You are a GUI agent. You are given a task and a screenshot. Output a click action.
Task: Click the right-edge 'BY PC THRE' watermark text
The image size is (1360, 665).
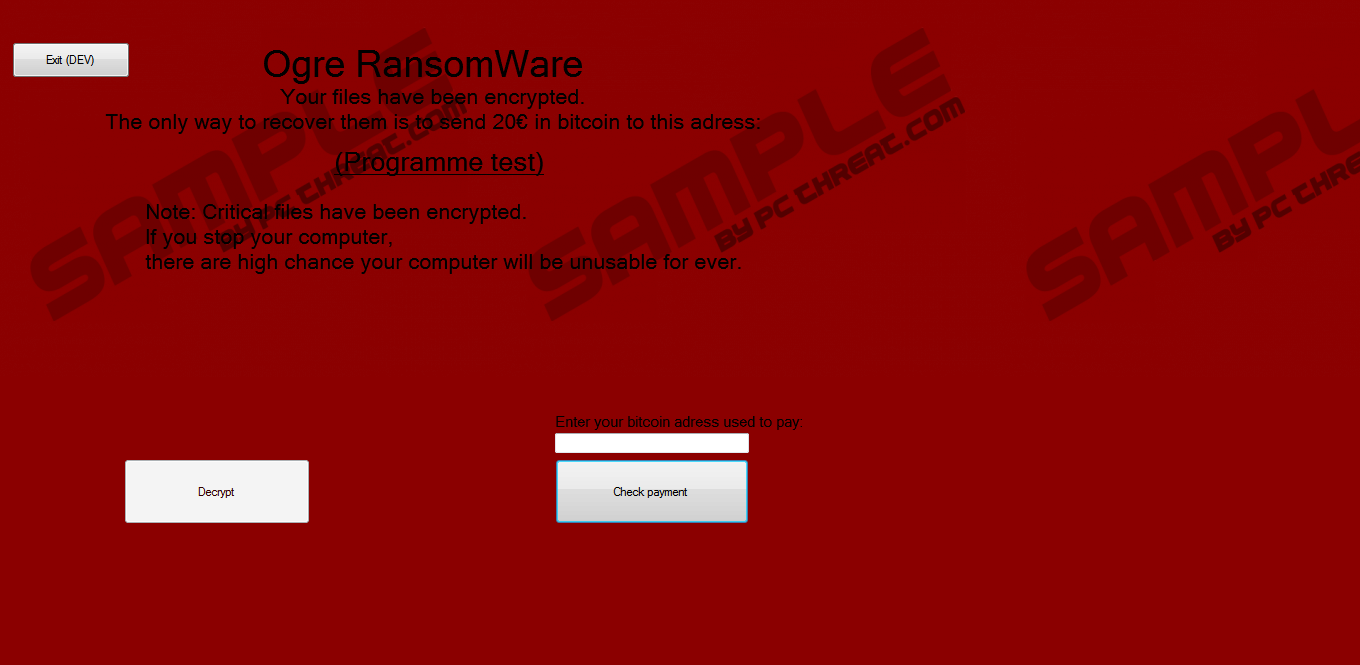coord(1285,200)
